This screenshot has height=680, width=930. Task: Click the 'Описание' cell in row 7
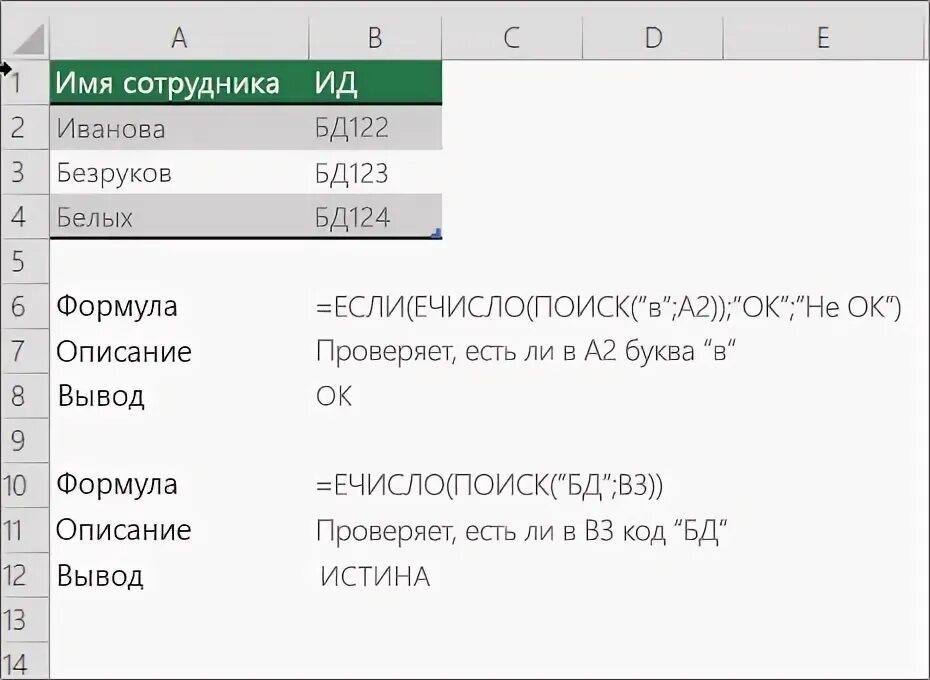pos(179,351)
